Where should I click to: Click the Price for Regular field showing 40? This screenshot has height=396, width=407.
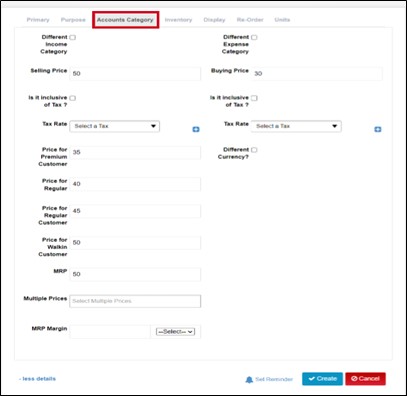135,184
